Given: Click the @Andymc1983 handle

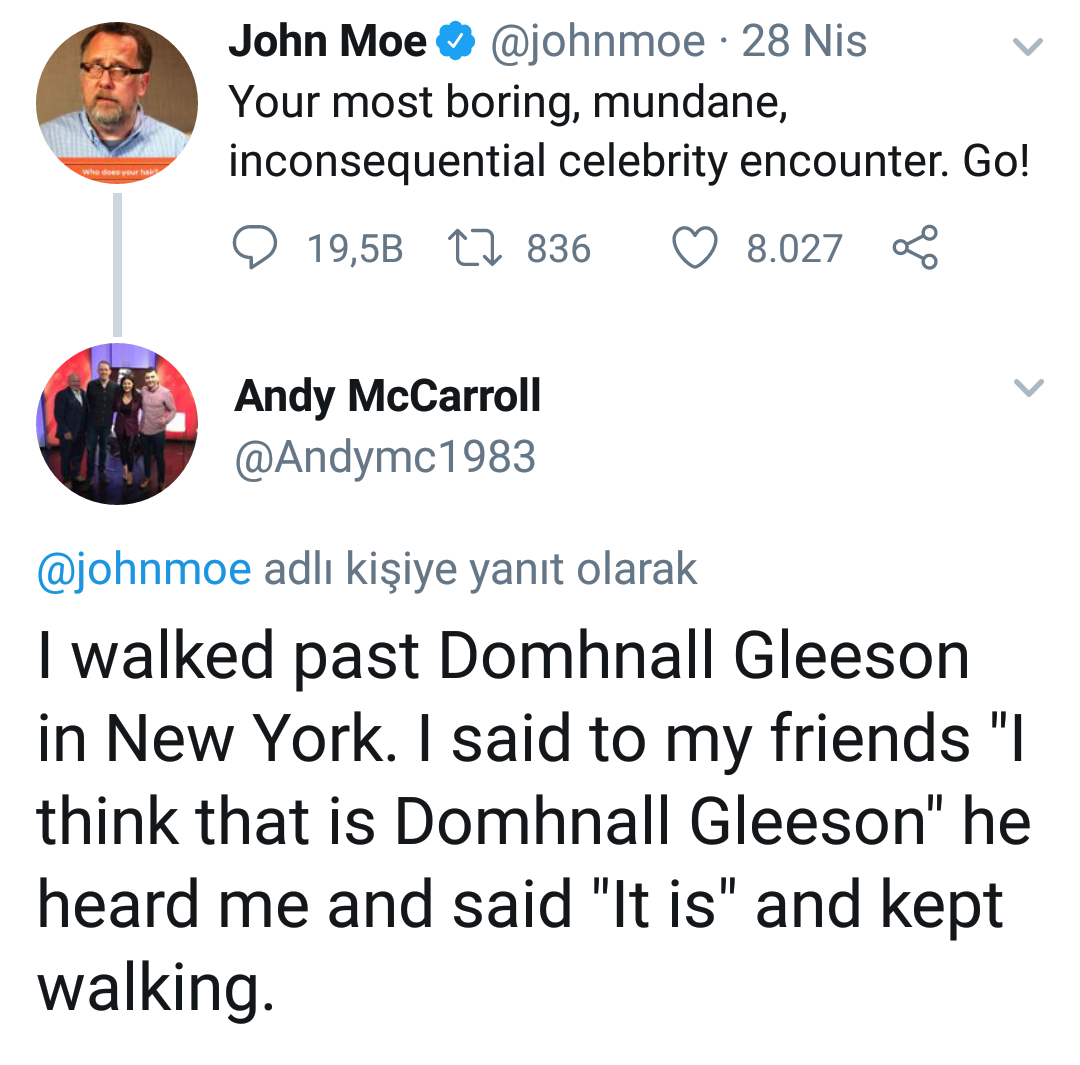Looking at the screenshot, I should (x=385, y=457).
